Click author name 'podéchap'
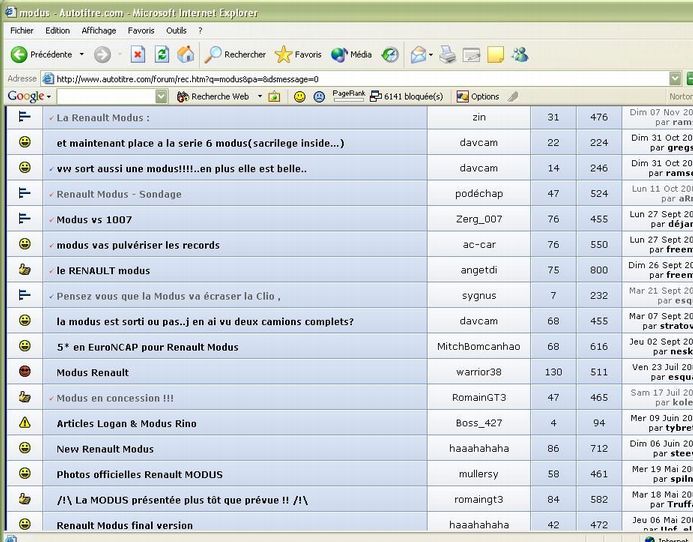This screenshot has height=542, width=693. pos(479,194)
